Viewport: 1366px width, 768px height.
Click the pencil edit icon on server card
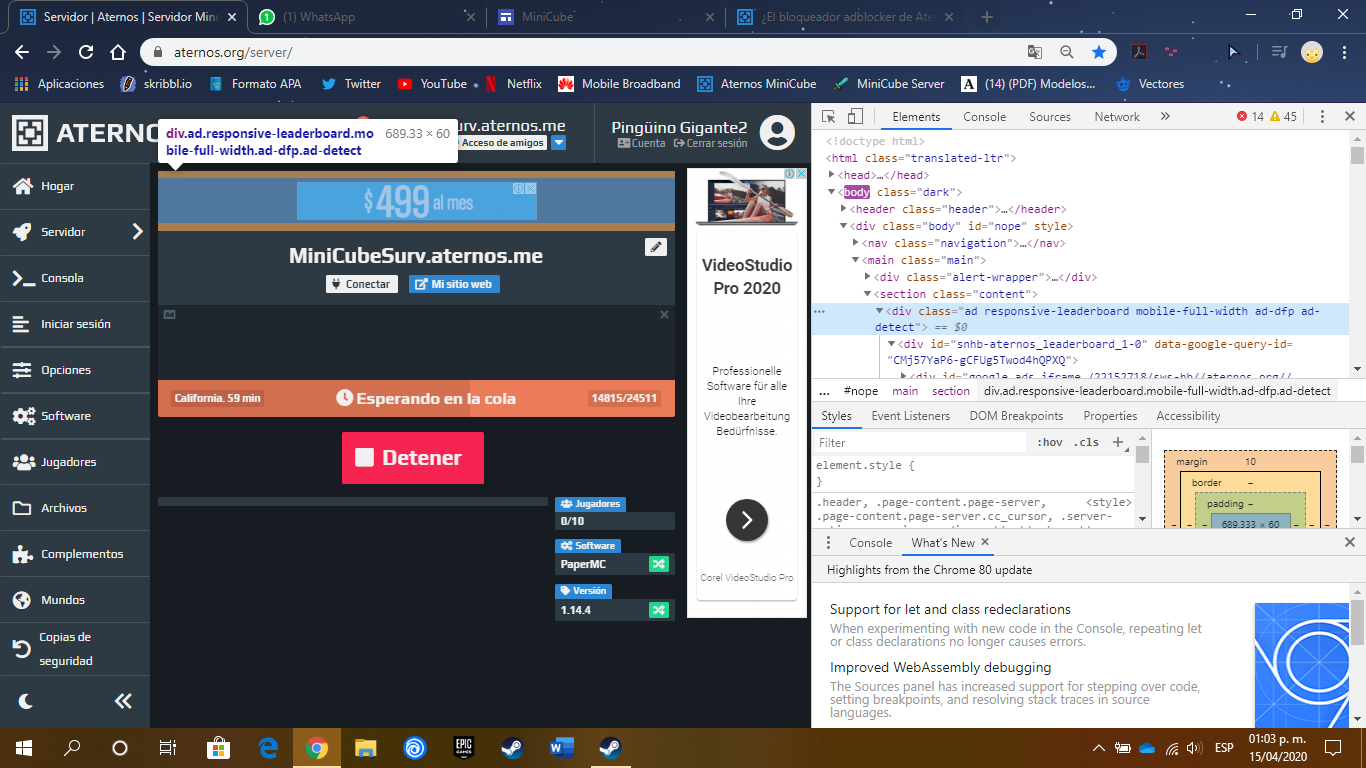pyautogui.click(x=656, y=246)
